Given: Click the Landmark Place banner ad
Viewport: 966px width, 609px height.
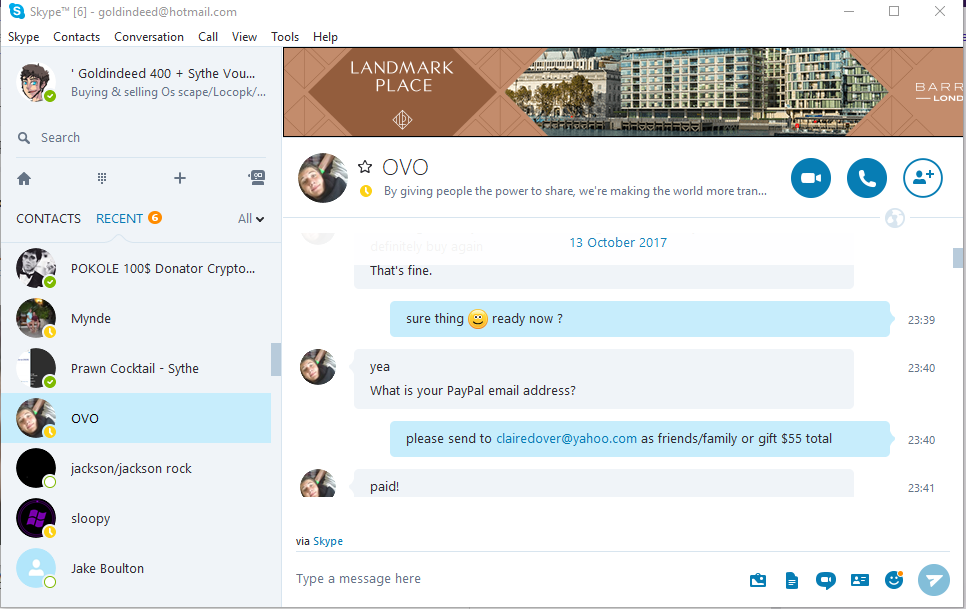Looking at the screenshot, I should (x=623, y=92).
